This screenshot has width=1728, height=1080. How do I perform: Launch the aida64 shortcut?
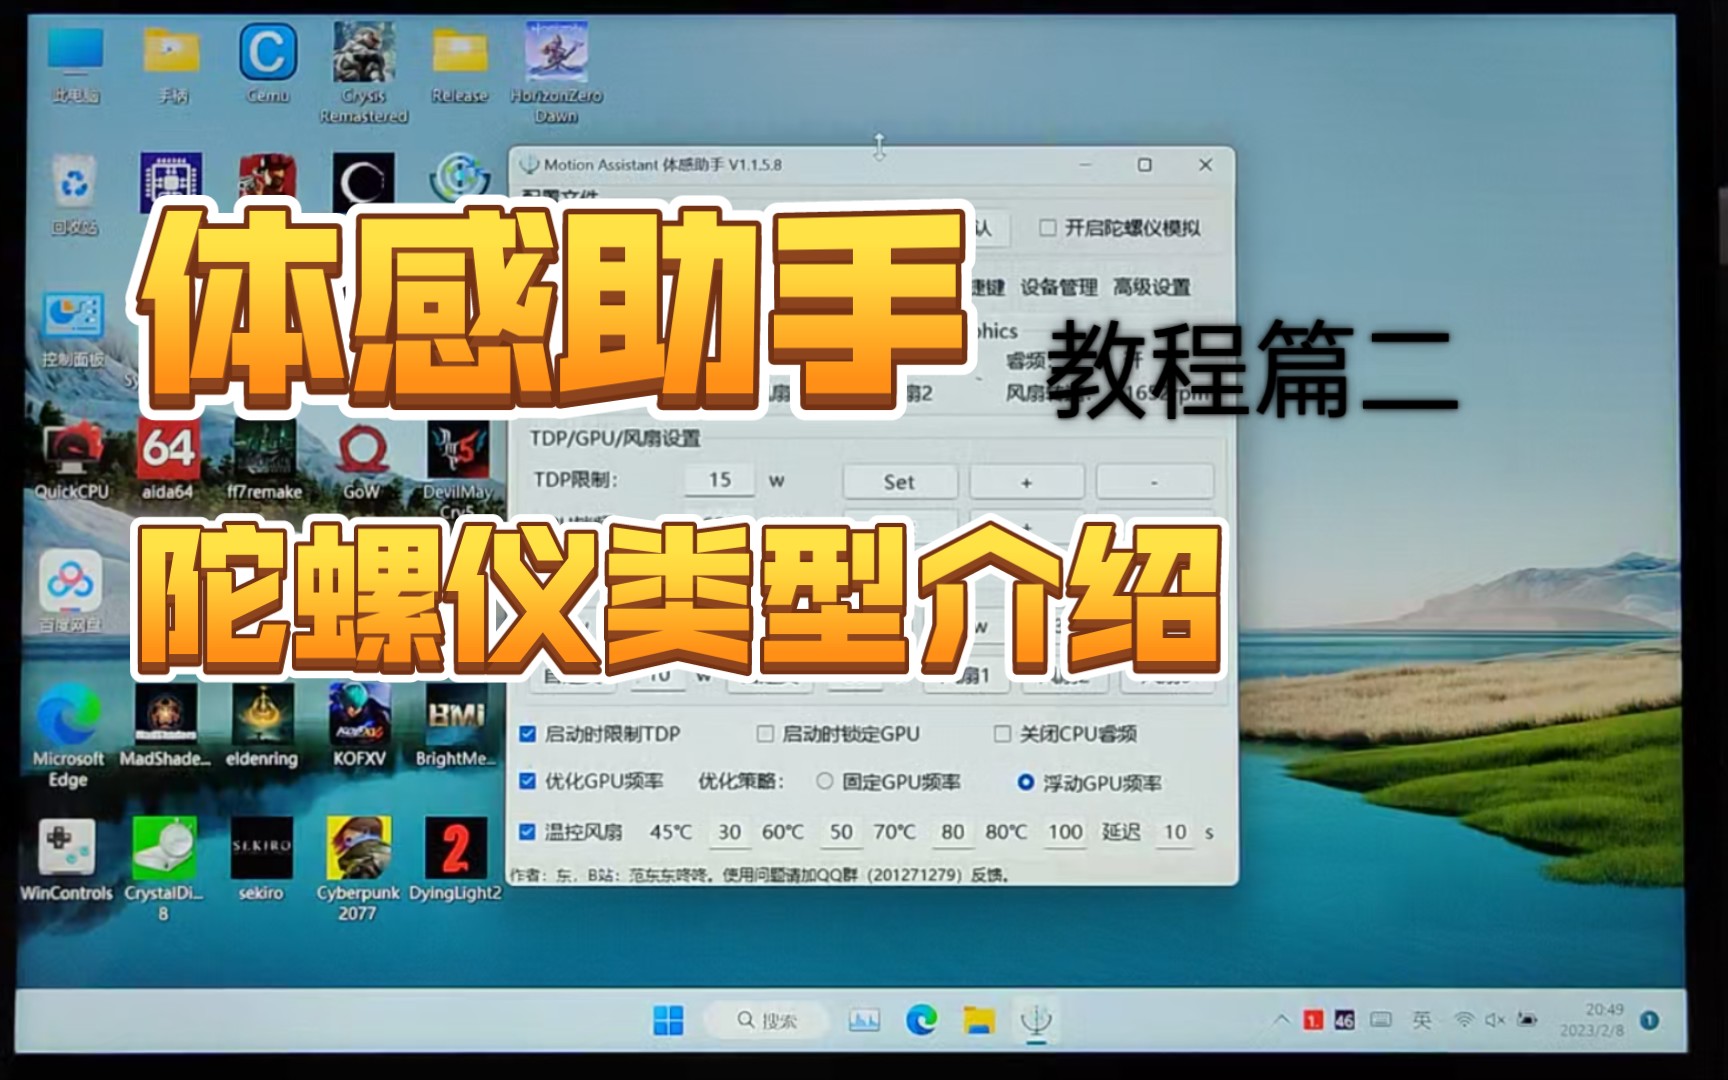pyautogui.click(x=167, y=460)
